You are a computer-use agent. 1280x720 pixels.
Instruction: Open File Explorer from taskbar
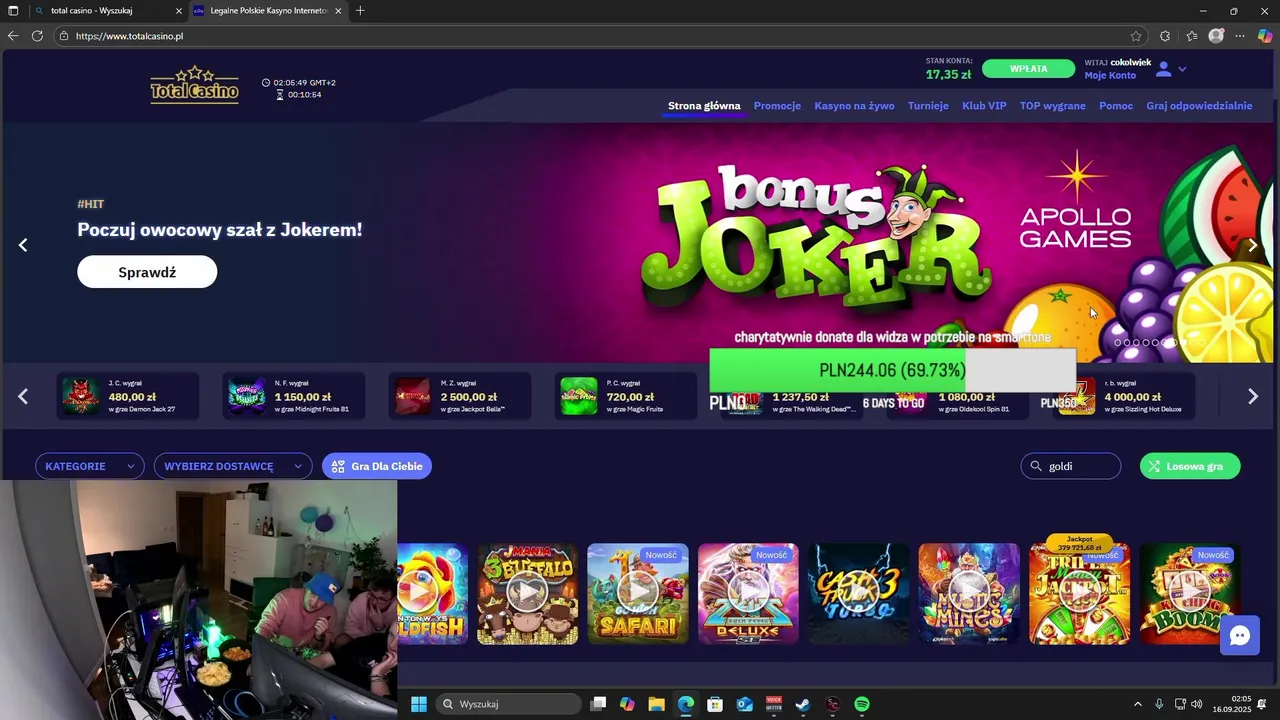click(656, 704)
